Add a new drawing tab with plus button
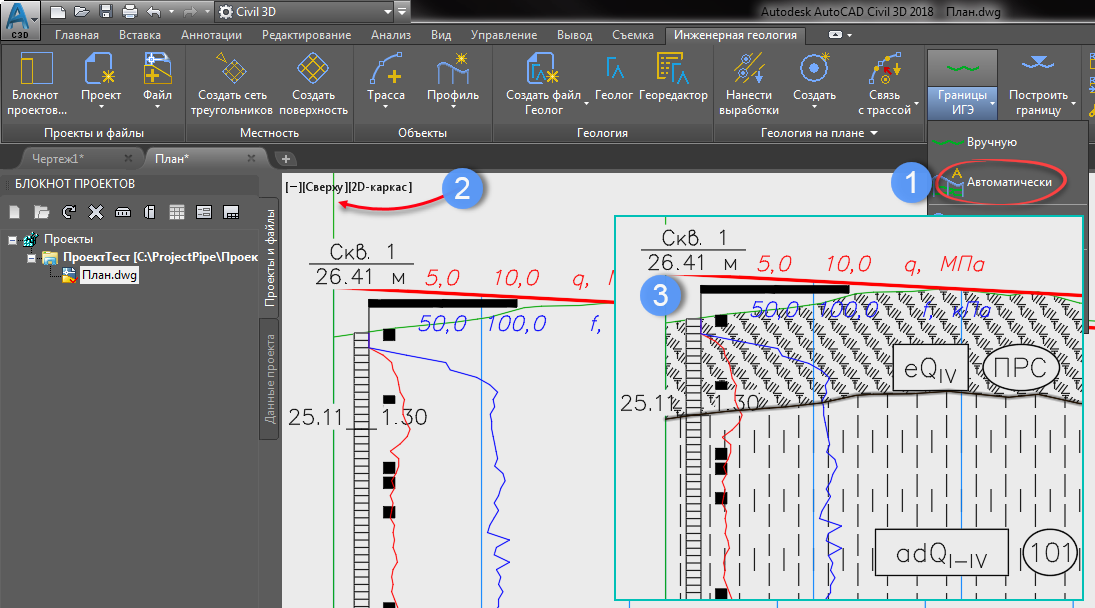The height and width of the screenshot is (608, 1095). 286,159
